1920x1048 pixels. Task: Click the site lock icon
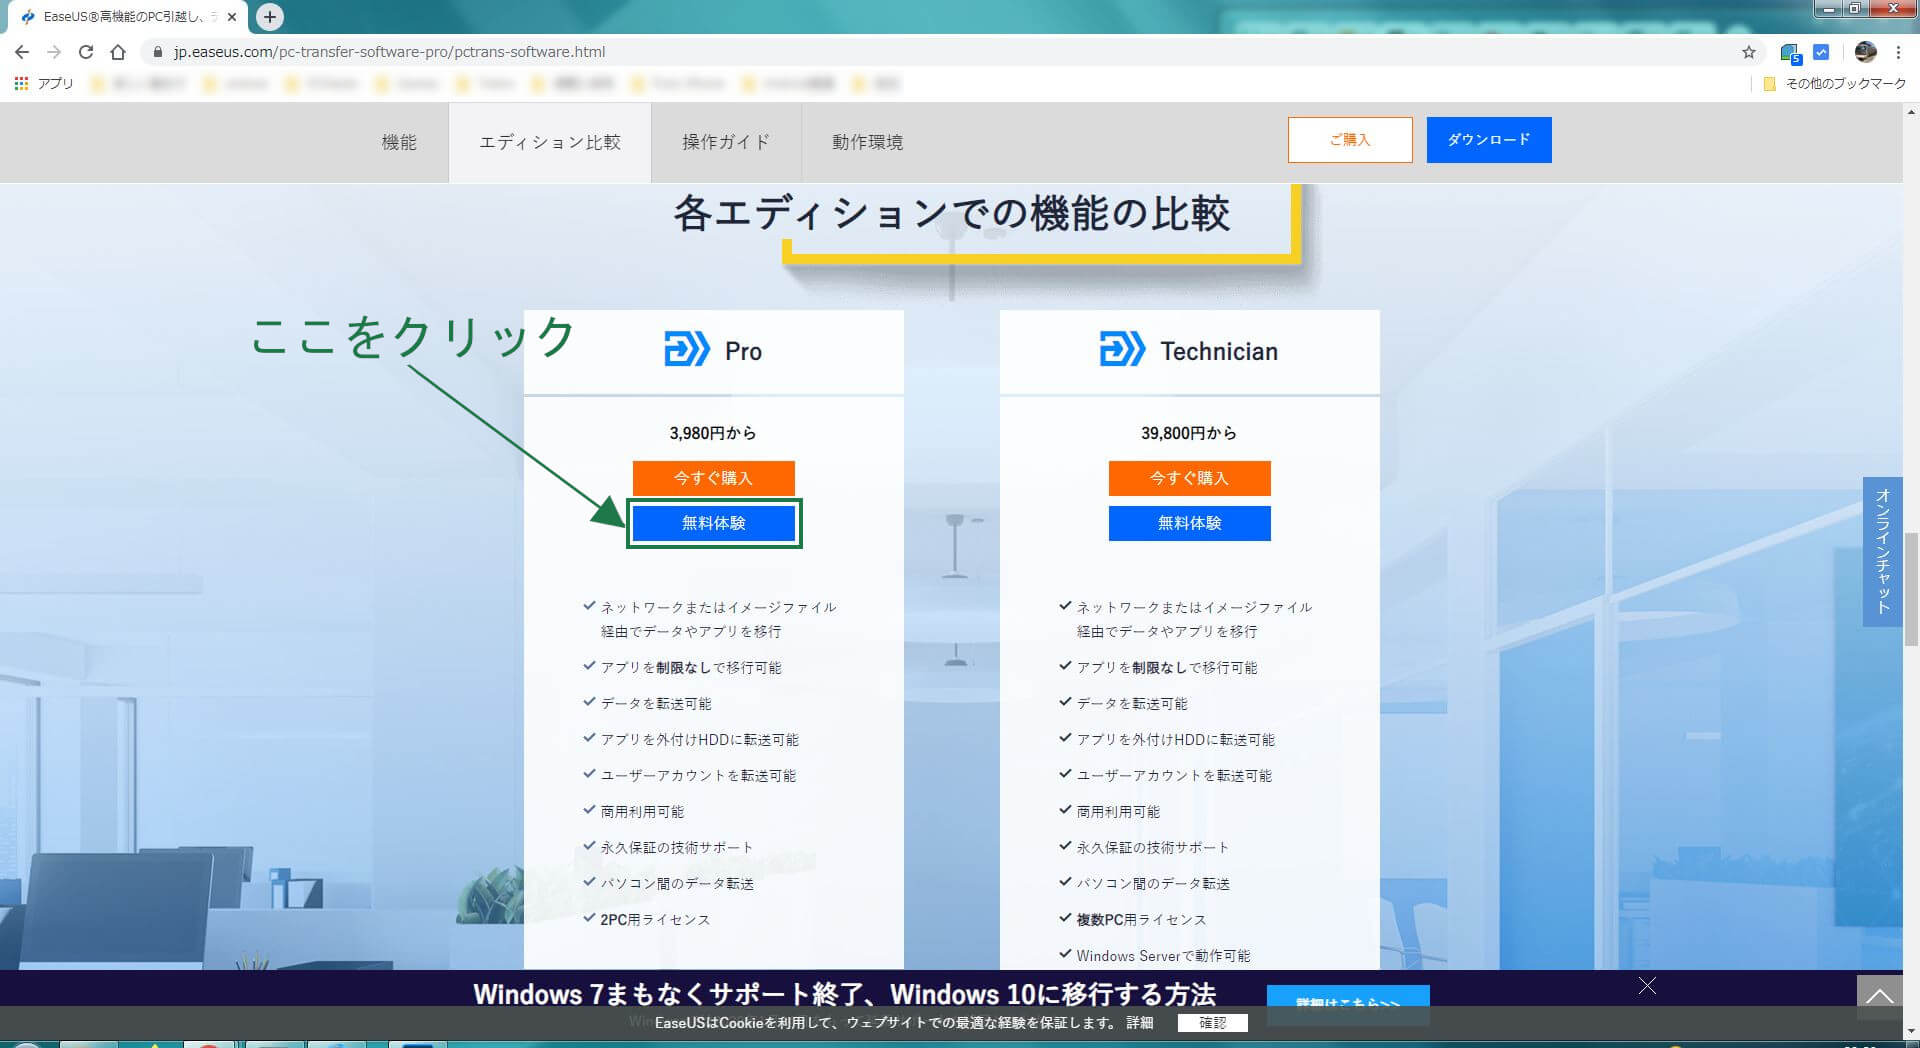coord(157,52)
